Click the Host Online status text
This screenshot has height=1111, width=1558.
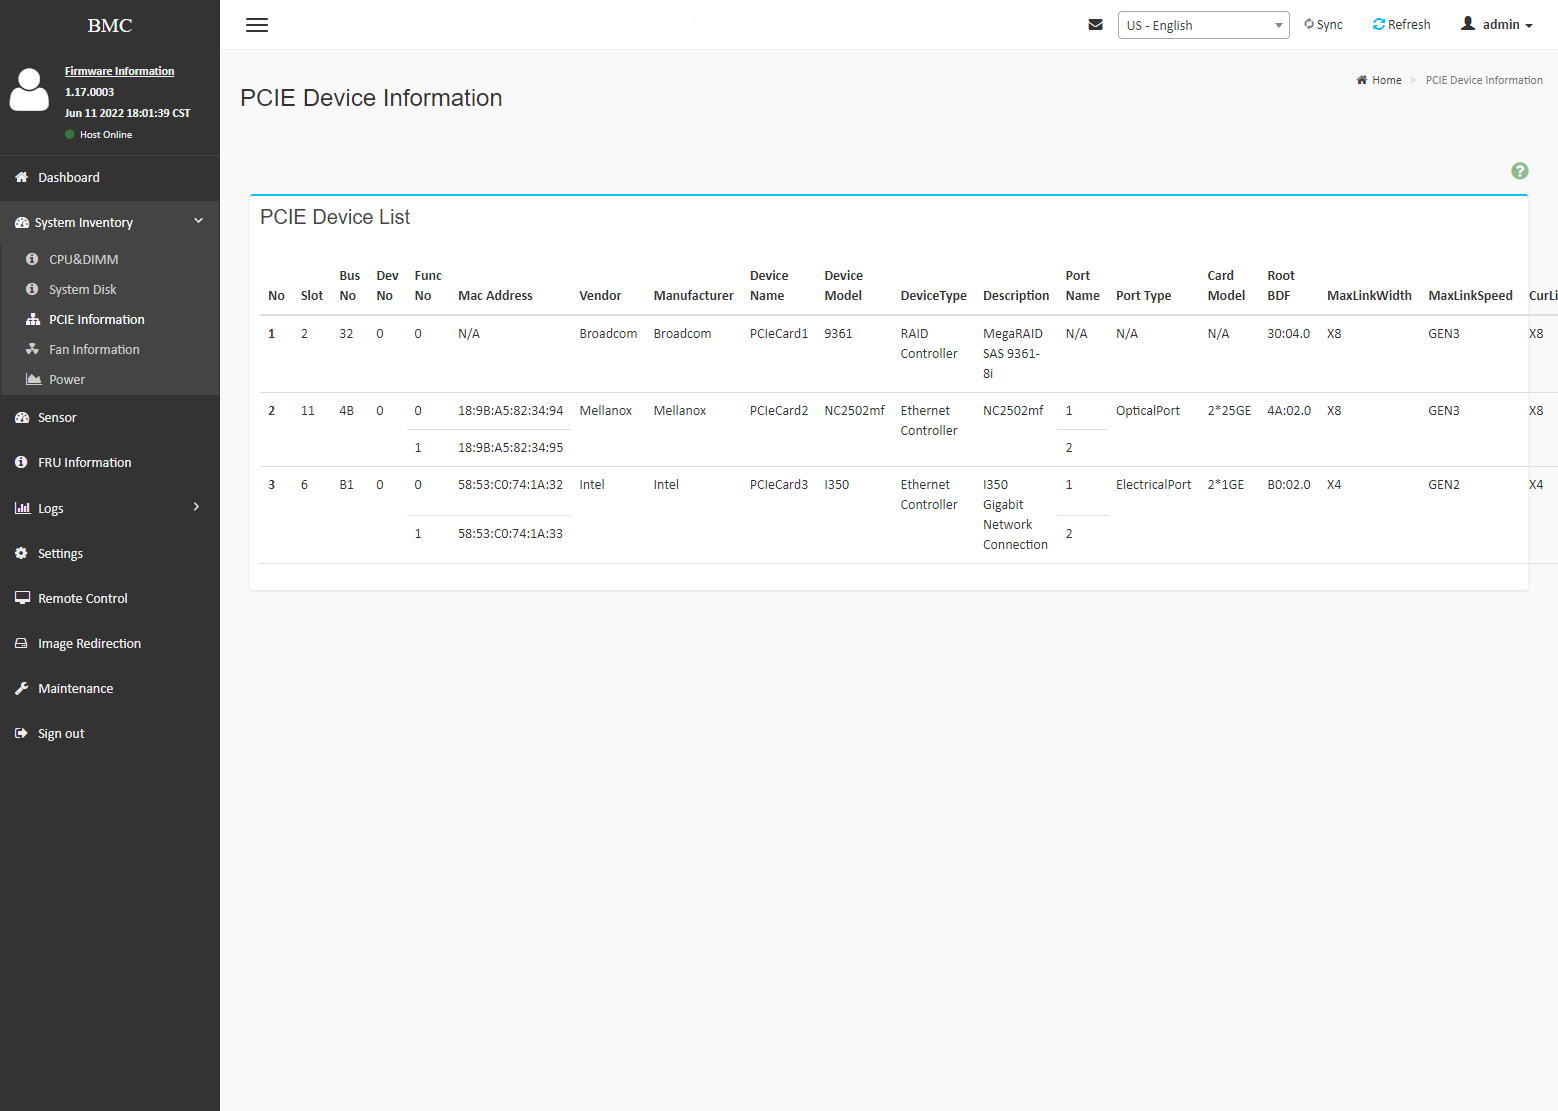(x=106, y=134)
